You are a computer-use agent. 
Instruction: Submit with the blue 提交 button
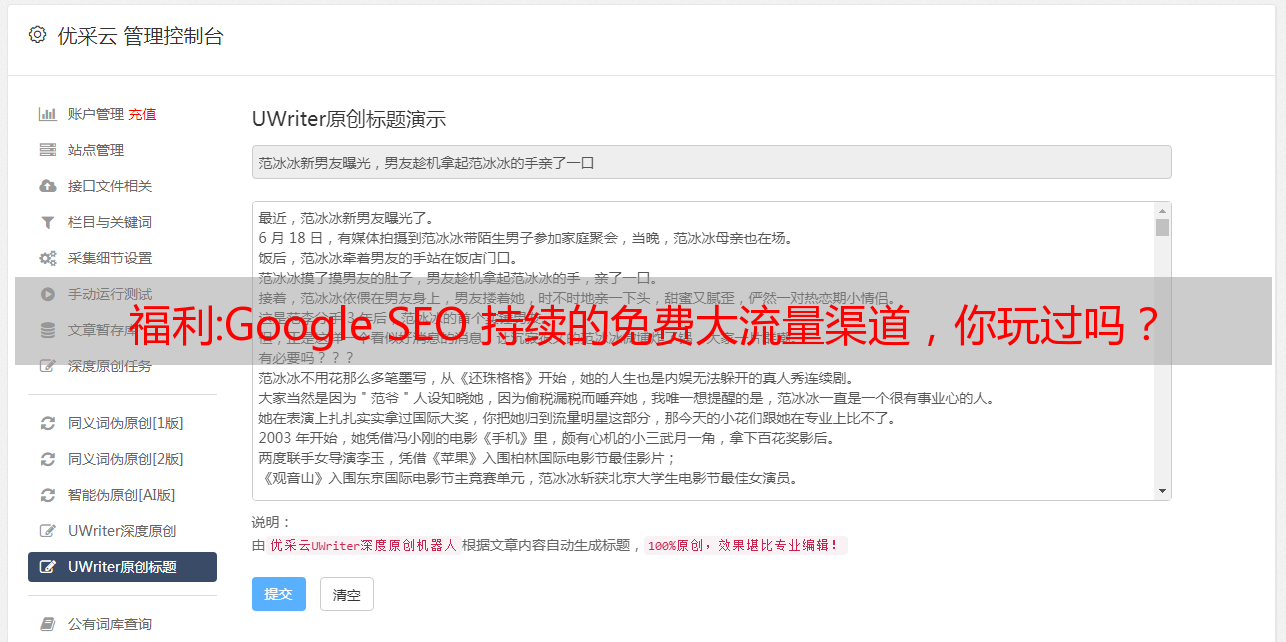[278, 594]
